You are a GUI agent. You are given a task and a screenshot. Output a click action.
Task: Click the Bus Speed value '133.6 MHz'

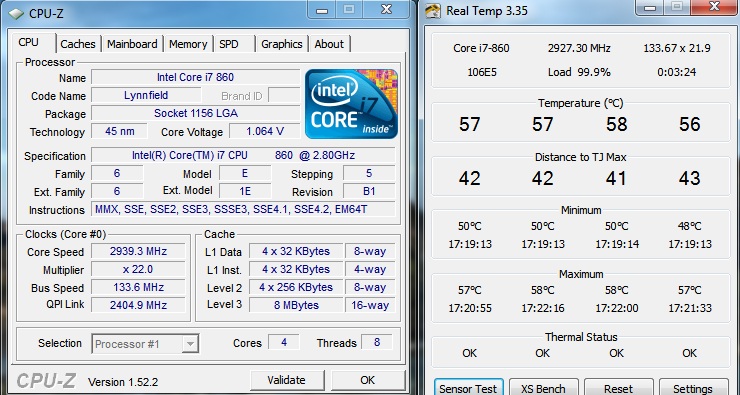coord(138,287)
